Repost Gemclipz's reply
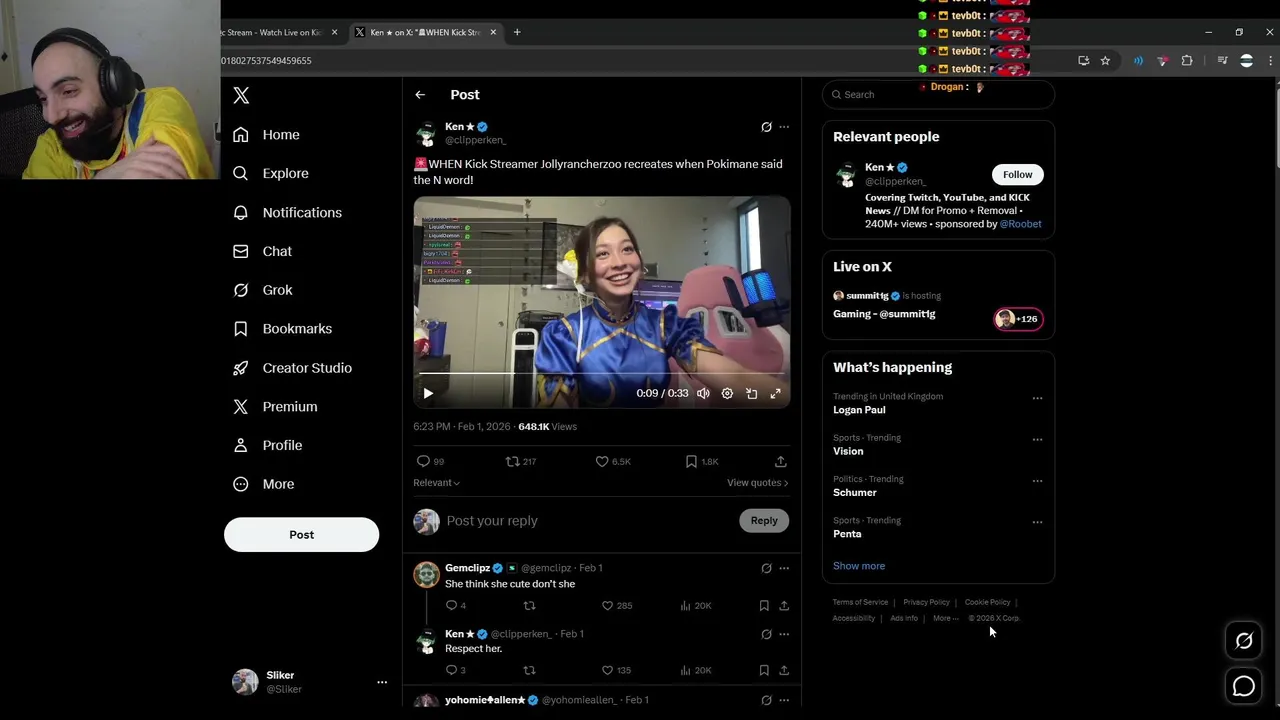 [529, 605]
